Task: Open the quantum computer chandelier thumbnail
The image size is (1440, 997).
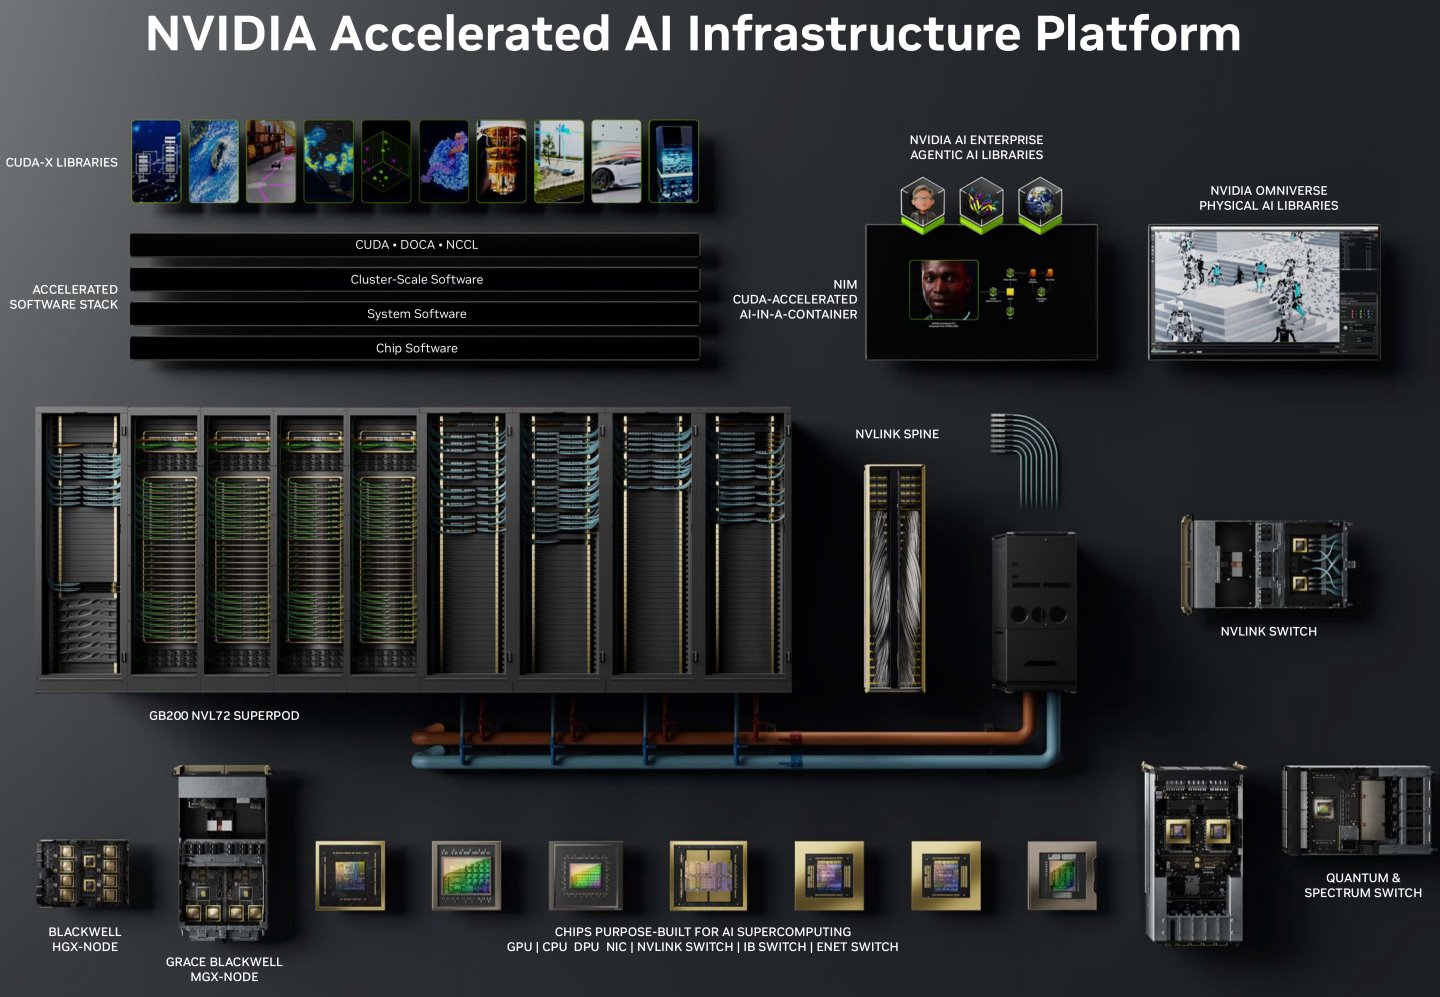Action: point(501,162)
